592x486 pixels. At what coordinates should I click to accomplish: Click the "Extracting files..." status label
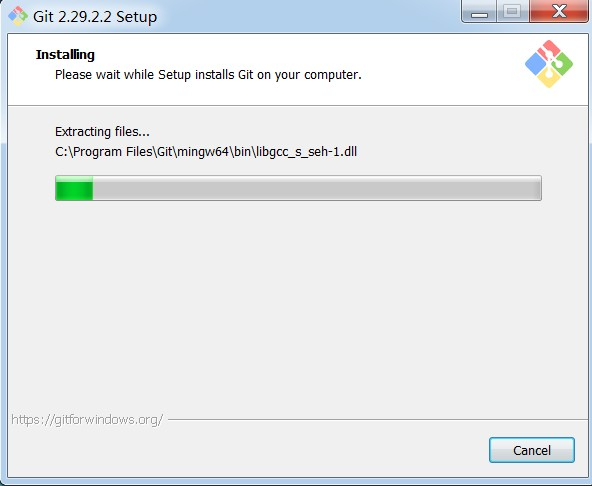[x=102, y=132]
